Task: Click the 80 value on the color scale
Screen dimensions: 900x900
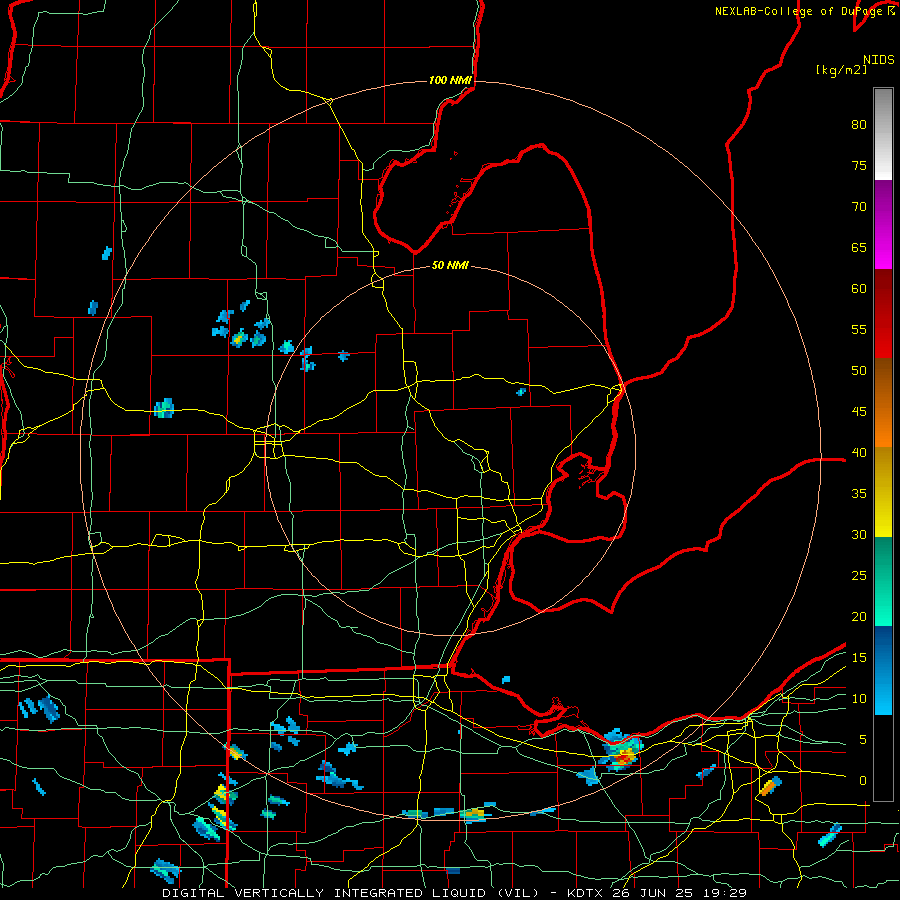Action: [x=859, y=125]
